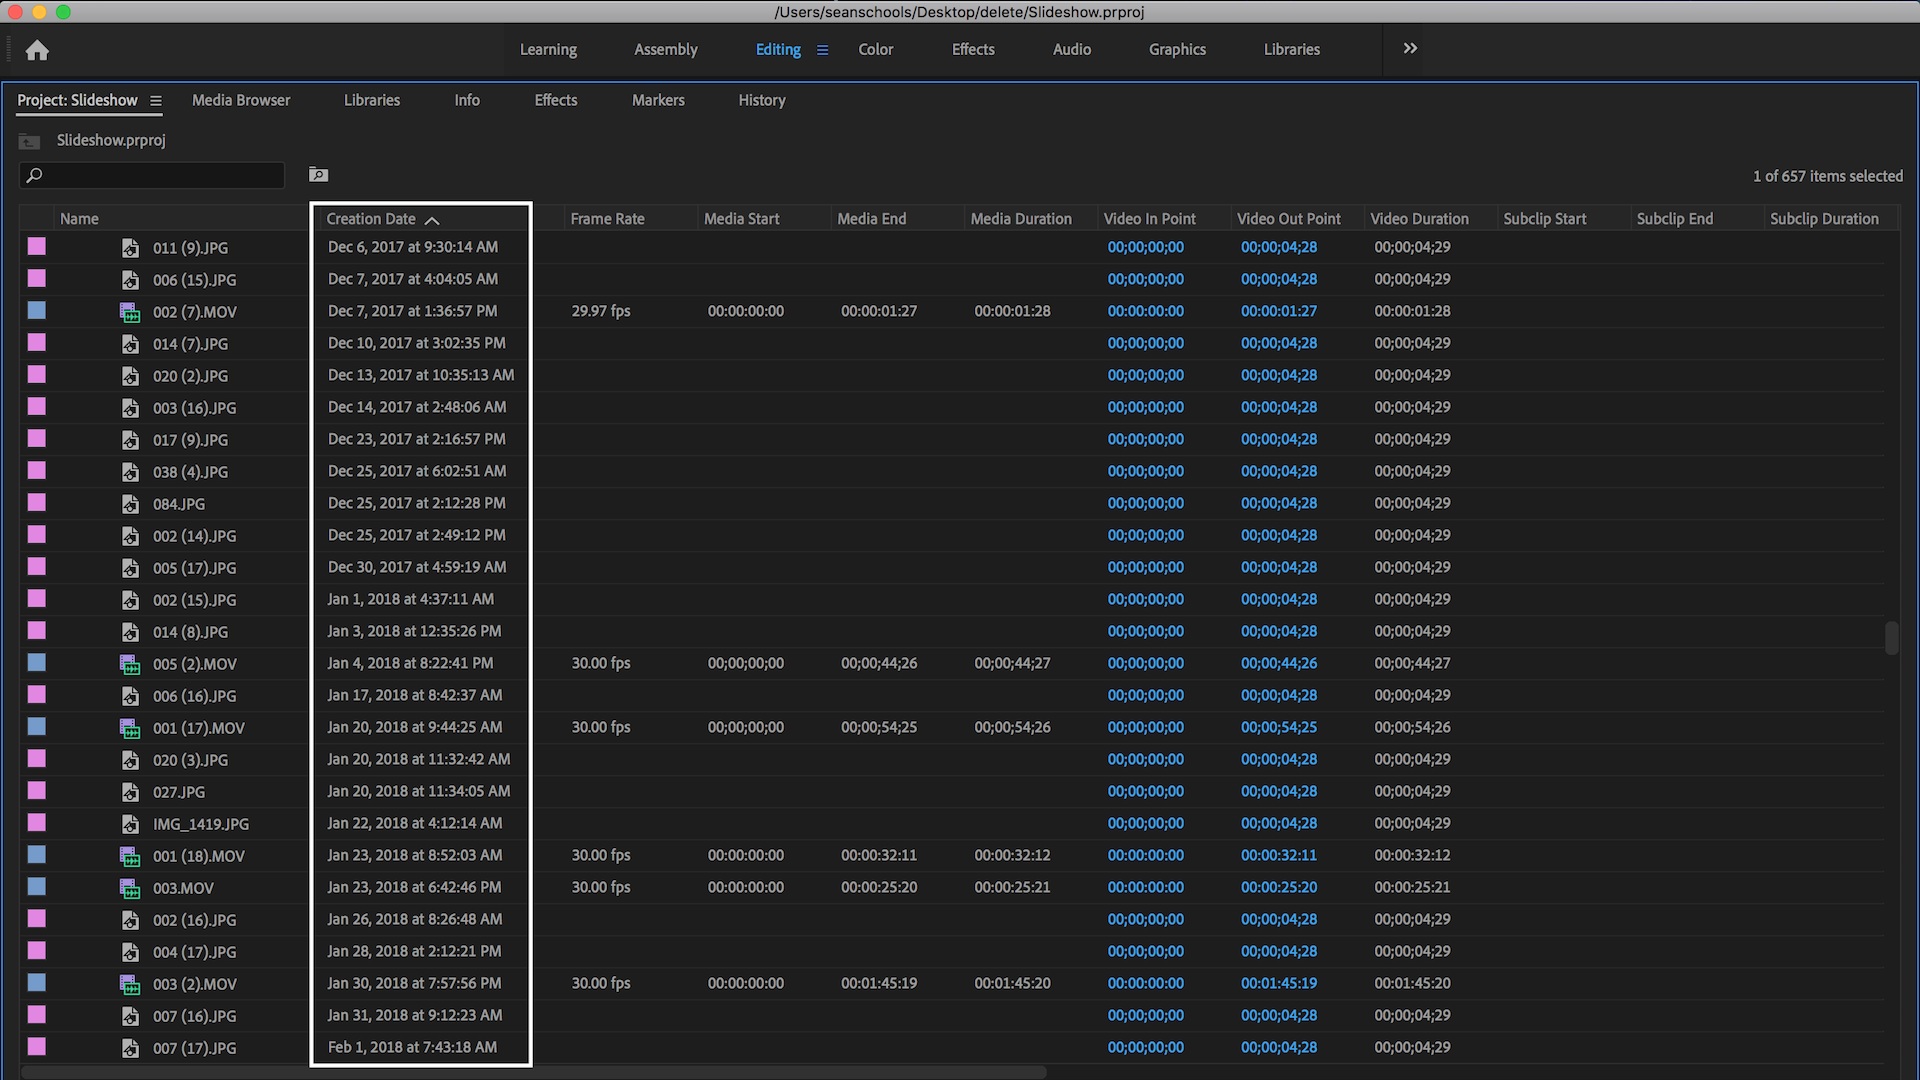Click the pink label swatch of 011 (9).JPG
The image size is (1920, 1080).
pyautogui.click(x=37, y=246)
